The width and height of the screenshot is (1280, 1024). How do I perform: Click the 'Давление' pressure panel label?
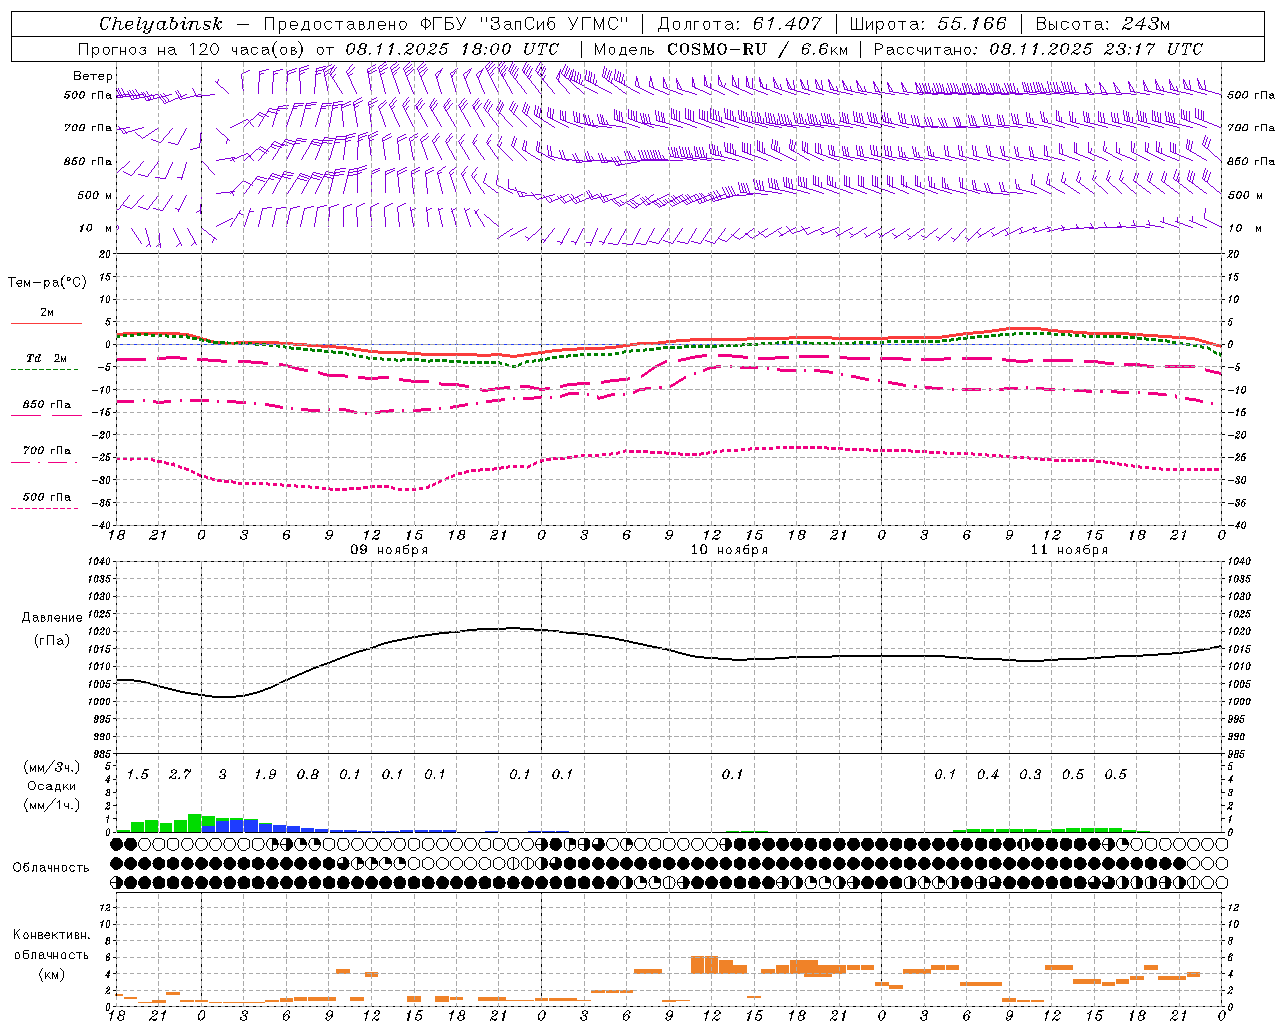(x=52, y=618)
